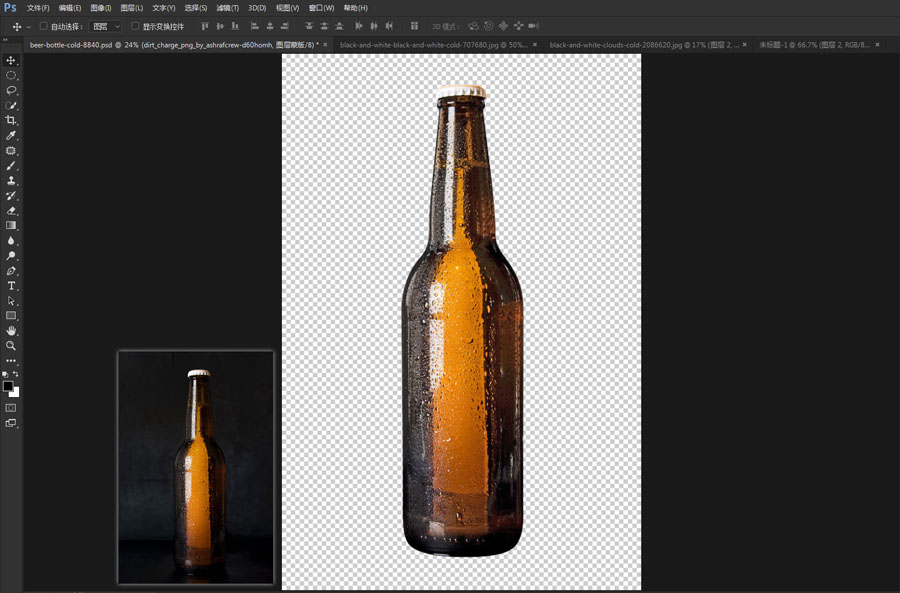Select the Pen tool

(11, 271)
